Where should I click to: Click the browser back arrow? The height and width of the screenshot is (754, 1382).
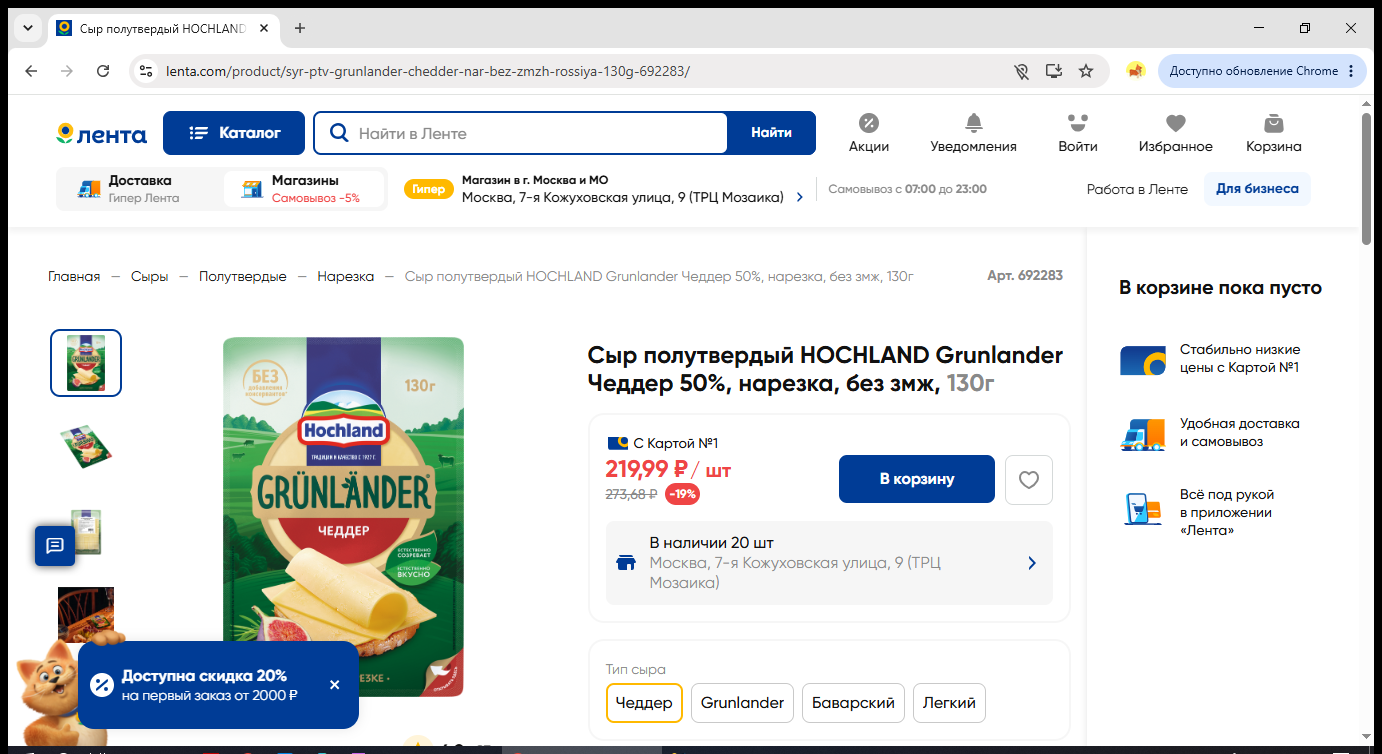tap(31, 71)
